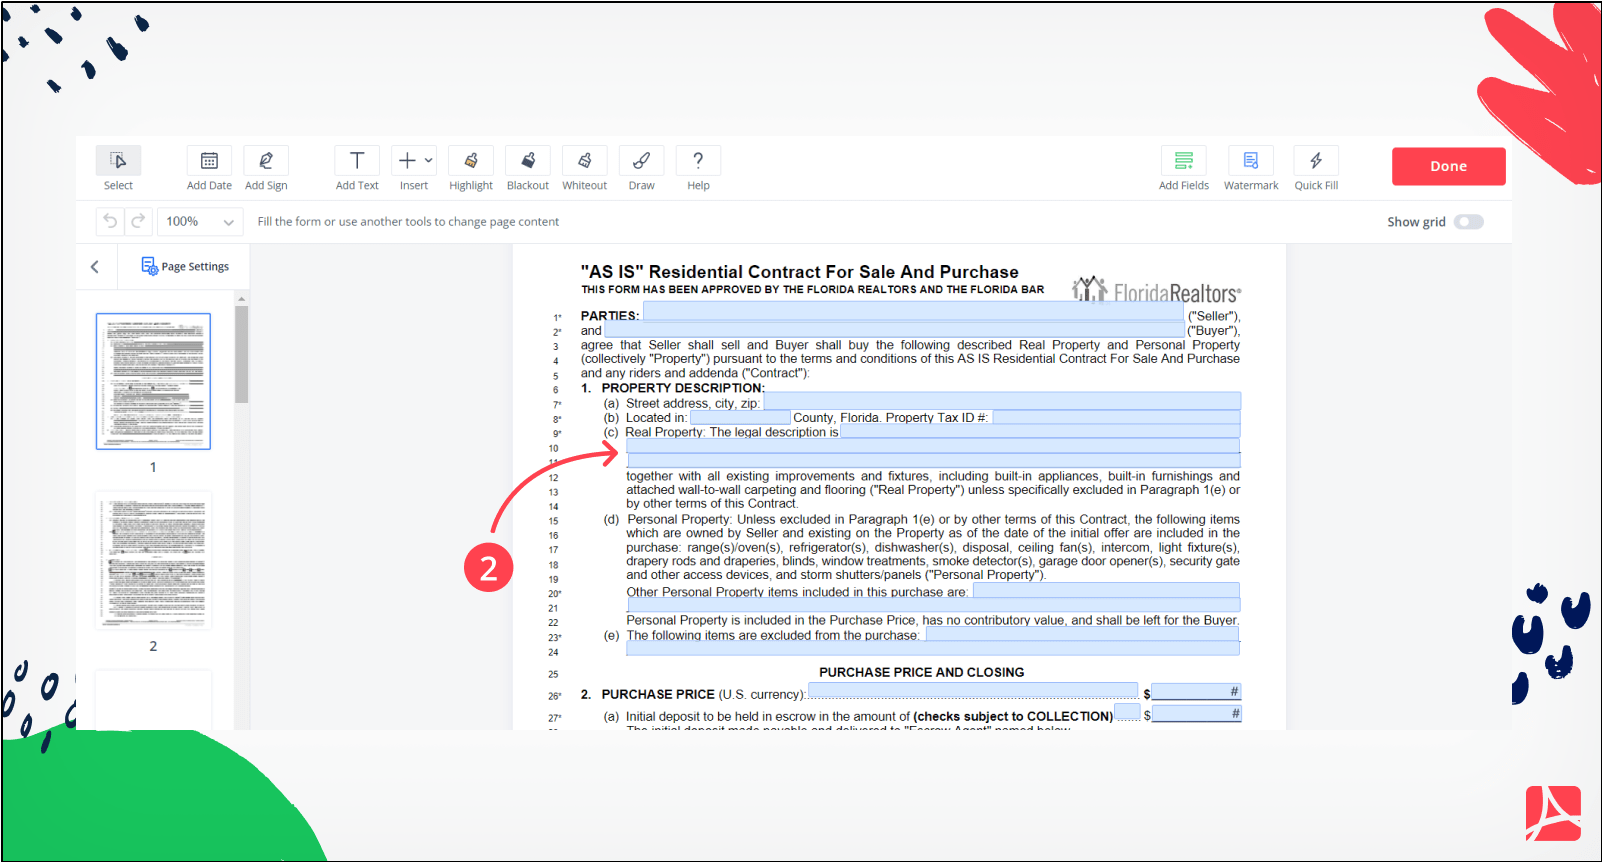Open the 100% zoom dropdown

[200, 221]
